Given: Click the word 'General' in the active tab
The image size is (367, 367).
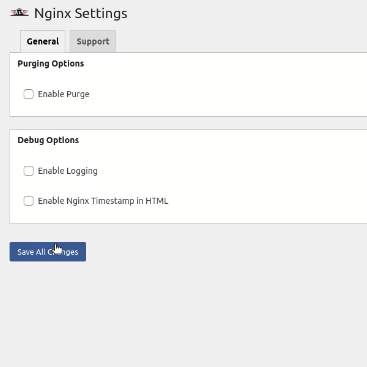Looking at the screenshot, I should (43, 41).
